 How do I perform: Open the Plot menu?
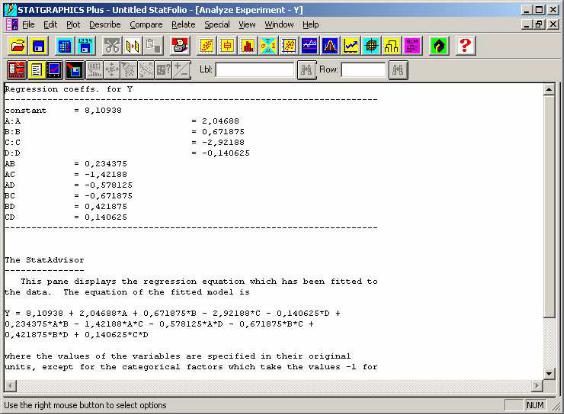73,24
